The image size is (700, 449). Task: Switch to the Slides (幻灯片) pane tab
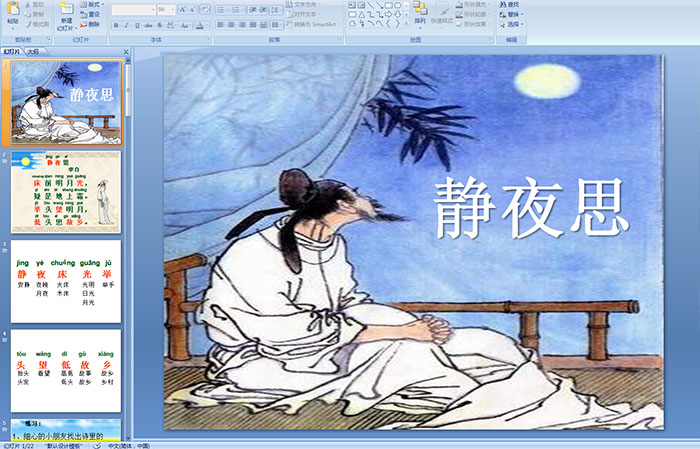[x=12, y=52]
